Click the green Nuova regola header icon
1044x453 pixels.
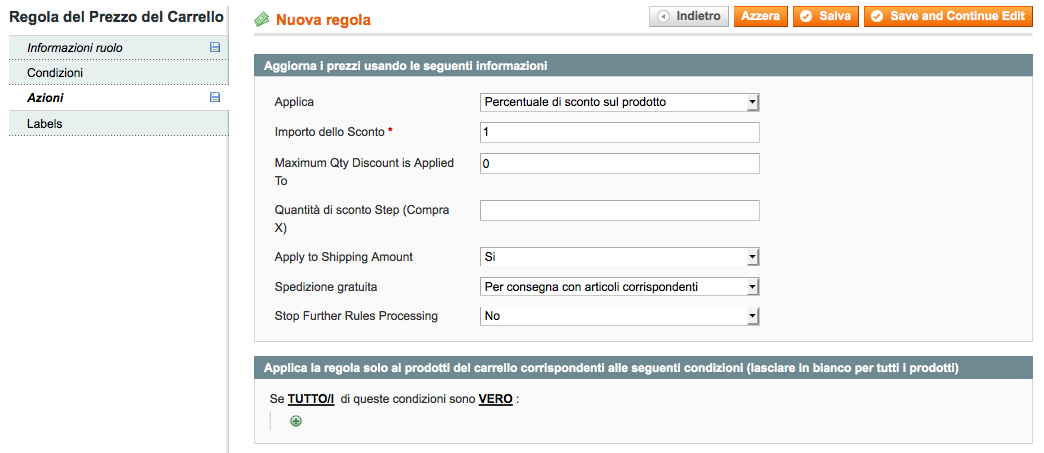click(262, 19)
